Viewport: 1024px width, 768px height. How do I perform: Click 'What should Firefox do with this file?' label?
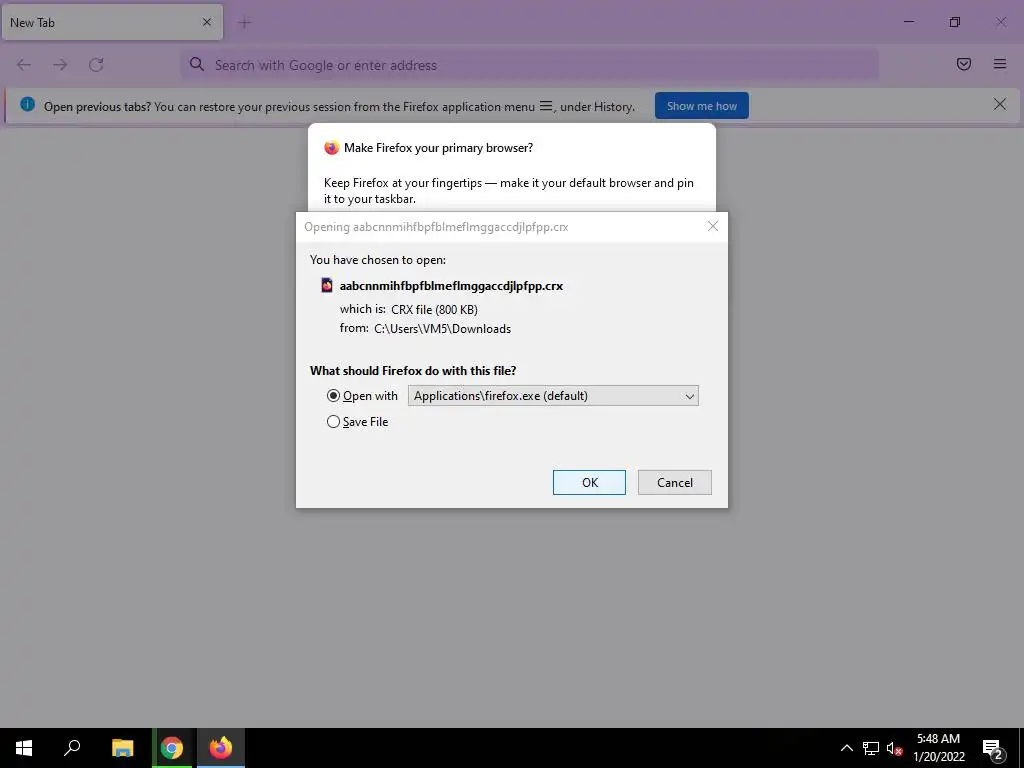click(x=413, y=371)
